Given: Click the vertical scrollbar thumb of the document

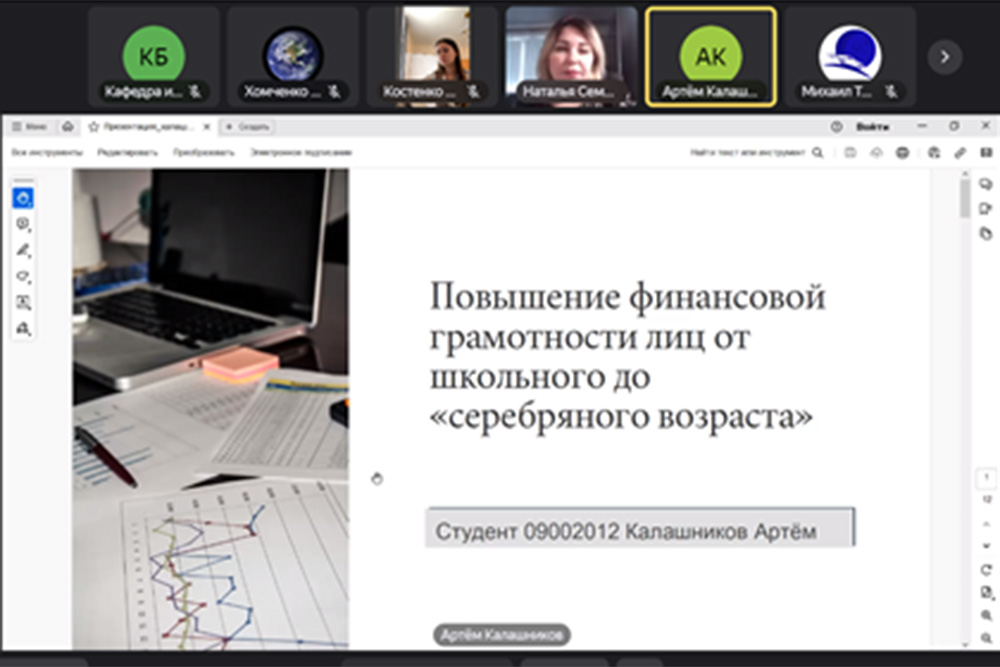Looking at the screenshot, I should [x=964, y=197].
